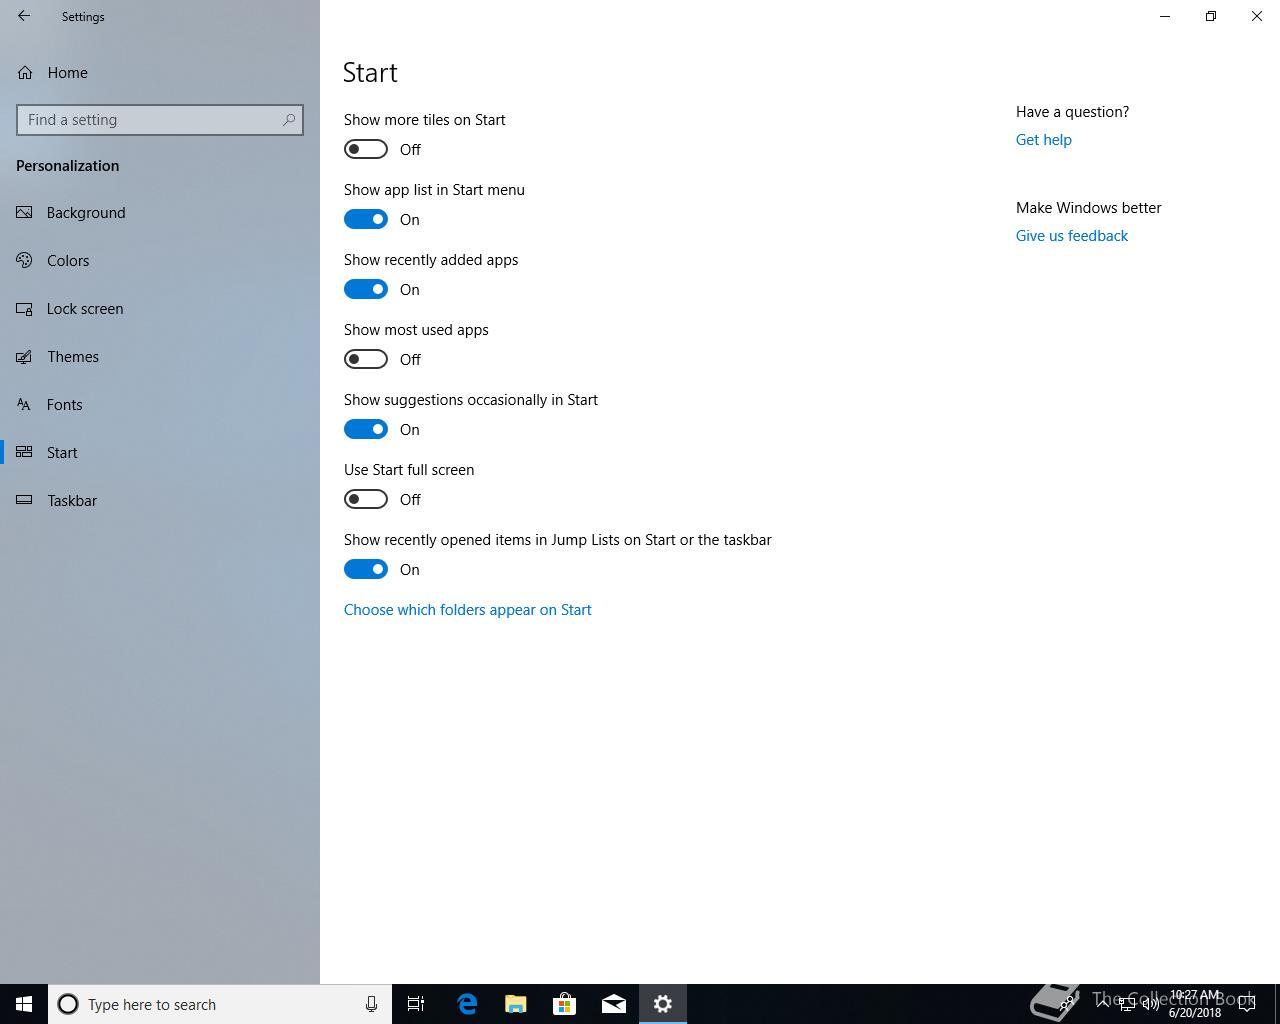Disable Show suggestions occasionally in Start
1280x1024 pixels.
(366, 429)
